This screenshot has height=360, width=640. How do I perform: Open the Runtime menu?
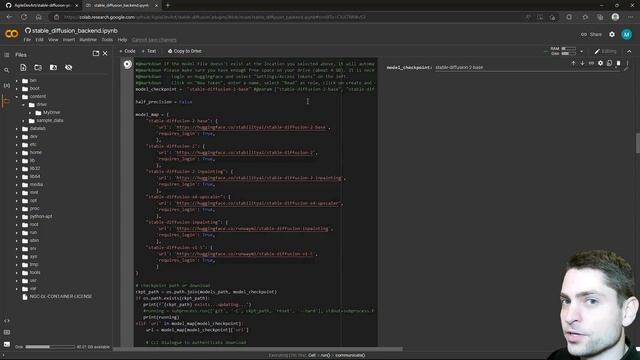tap(88, 40)
